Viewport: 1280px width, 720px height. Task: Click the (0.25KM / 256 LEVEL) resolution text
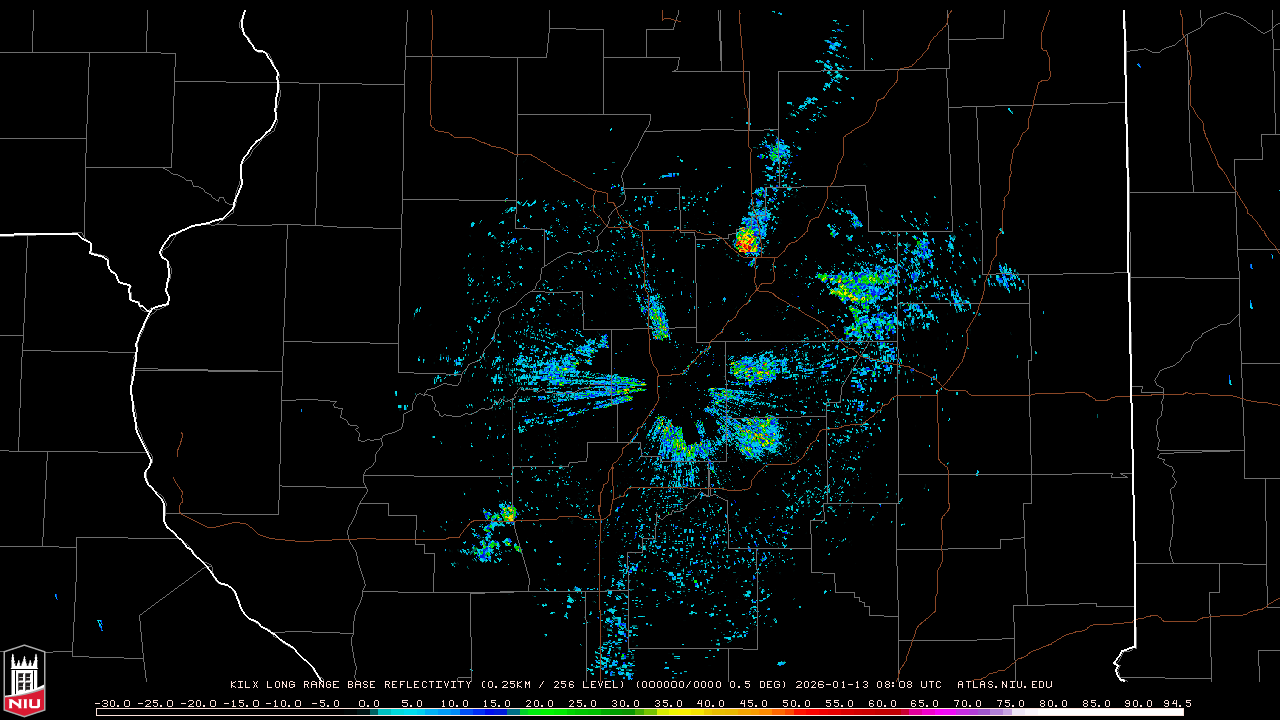click(x=553, y=685)
